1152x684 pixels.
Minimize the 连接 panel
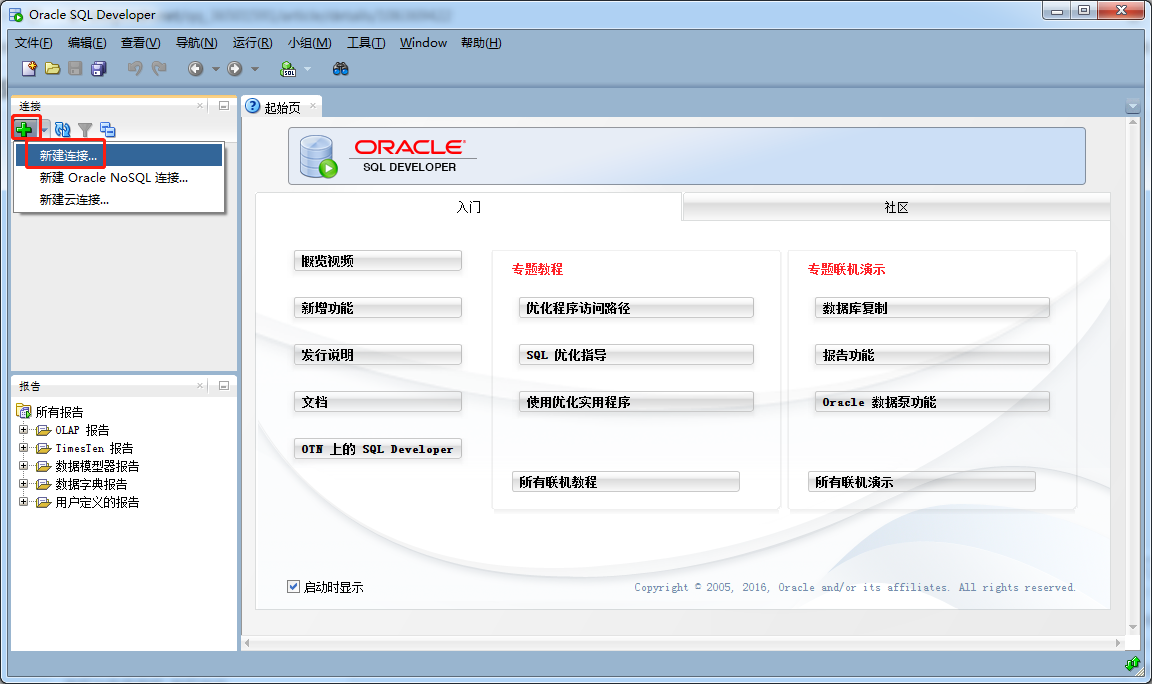224,106
